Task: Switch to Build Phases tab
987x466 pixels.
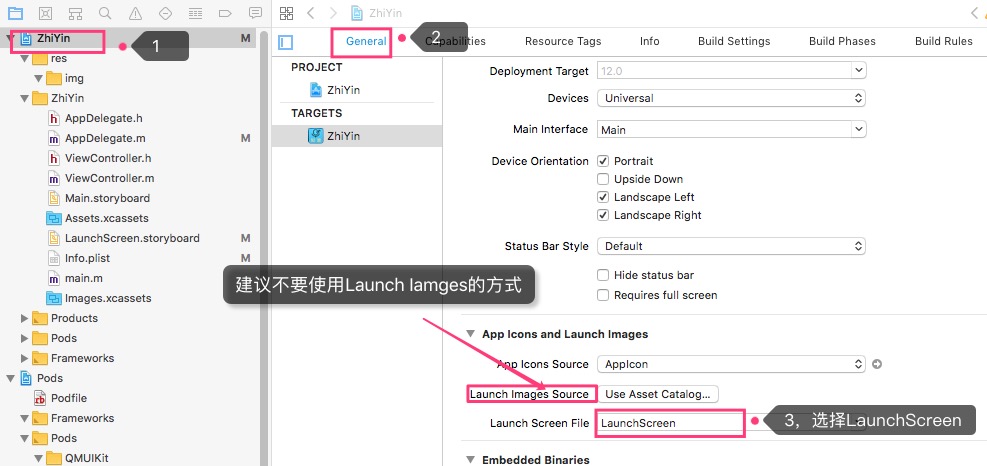Action: click(842, 41)
